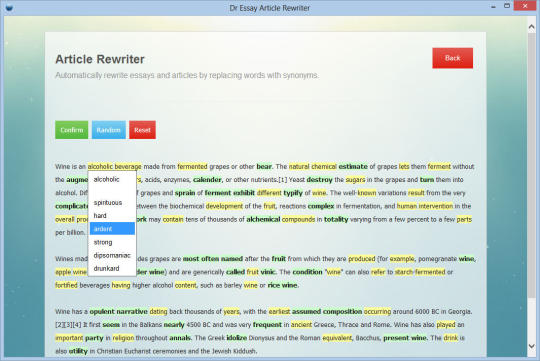
Task: Open synonyms for bold word 'destroy'
Action: click(319, 180)
